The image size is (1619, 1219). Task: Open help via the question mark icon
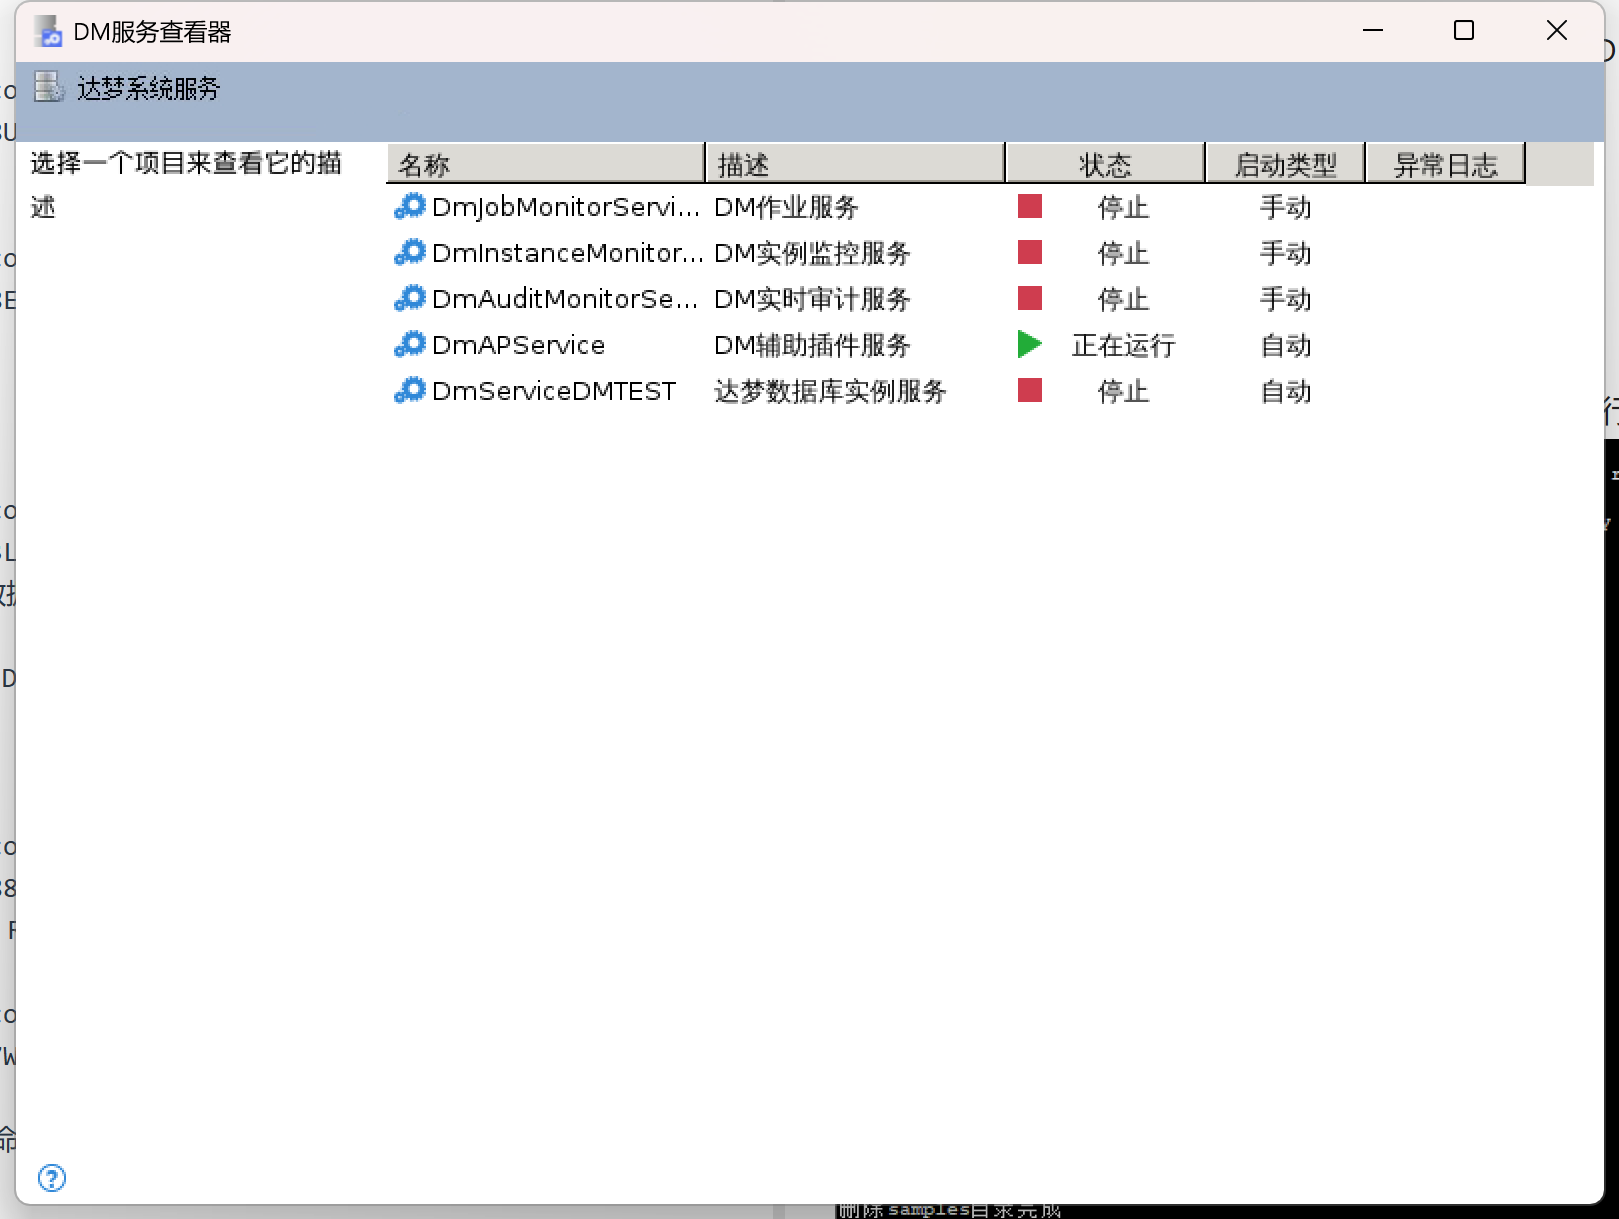coord(52,1178)
